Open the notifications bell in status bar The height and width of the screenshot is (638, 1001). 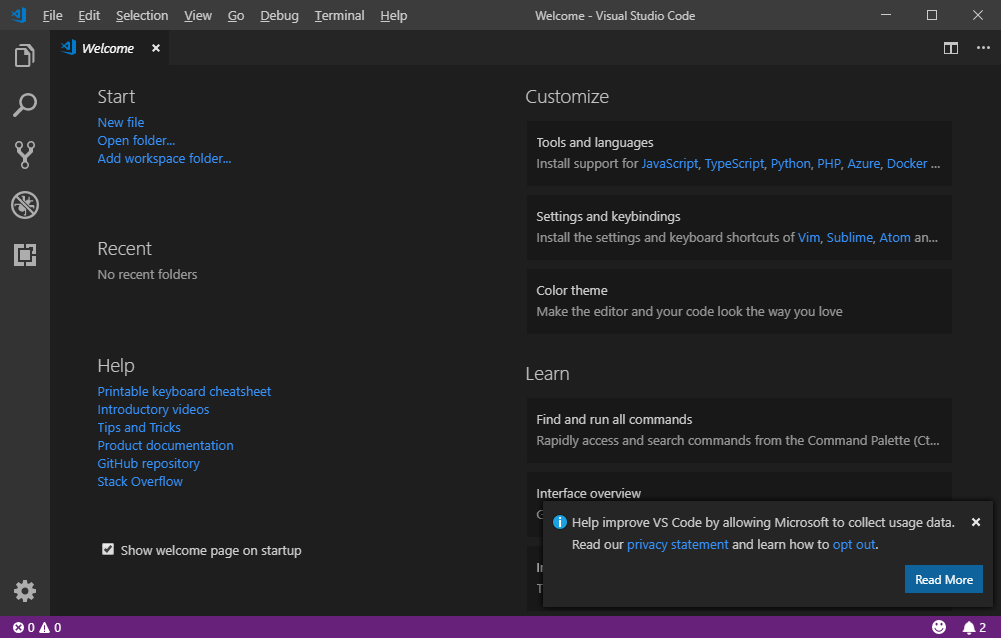pyautogui.click(x=968, y=627)
